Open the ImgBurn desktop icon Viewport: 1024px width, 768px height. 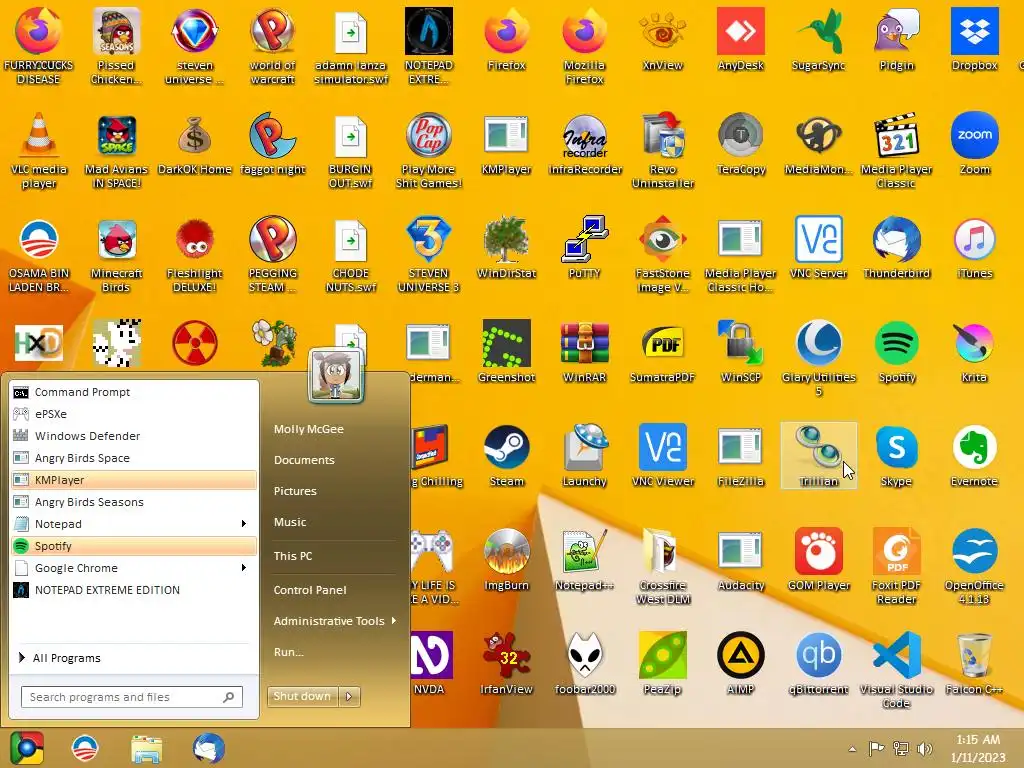pyautogui.click(x=506, y=560)
